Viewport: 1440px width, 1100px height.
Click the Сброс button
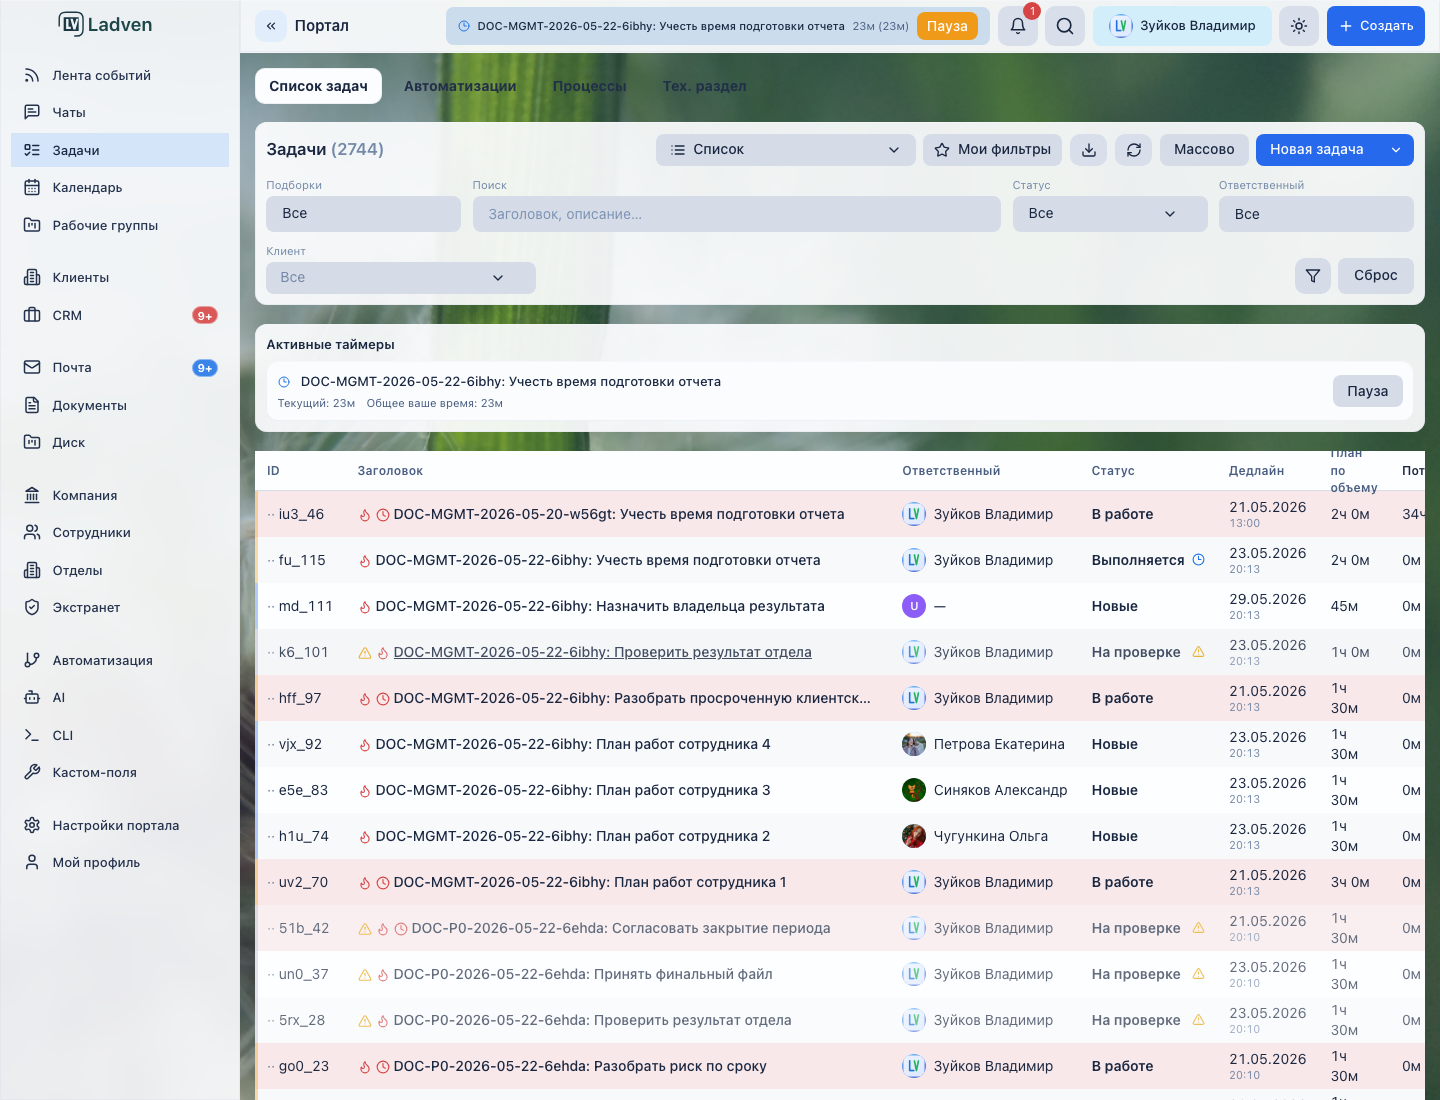pos(1376,275)
